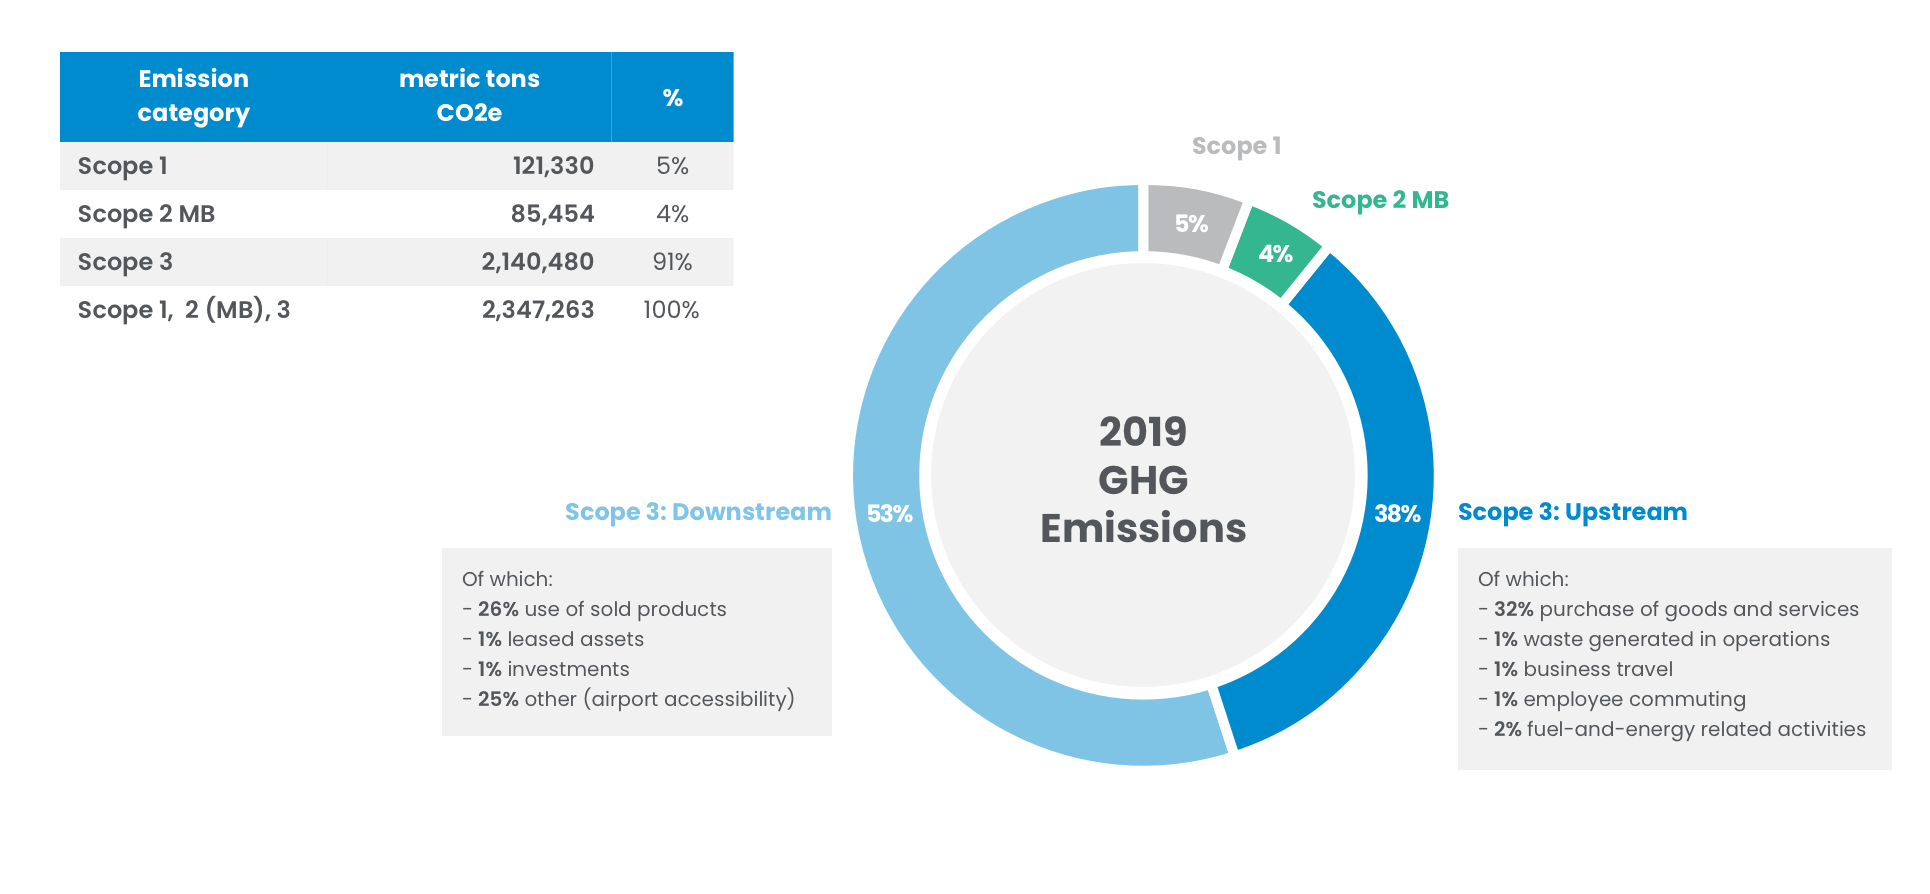
Task: Click the 'Scope 2 MB' row label
Action: 146,214
